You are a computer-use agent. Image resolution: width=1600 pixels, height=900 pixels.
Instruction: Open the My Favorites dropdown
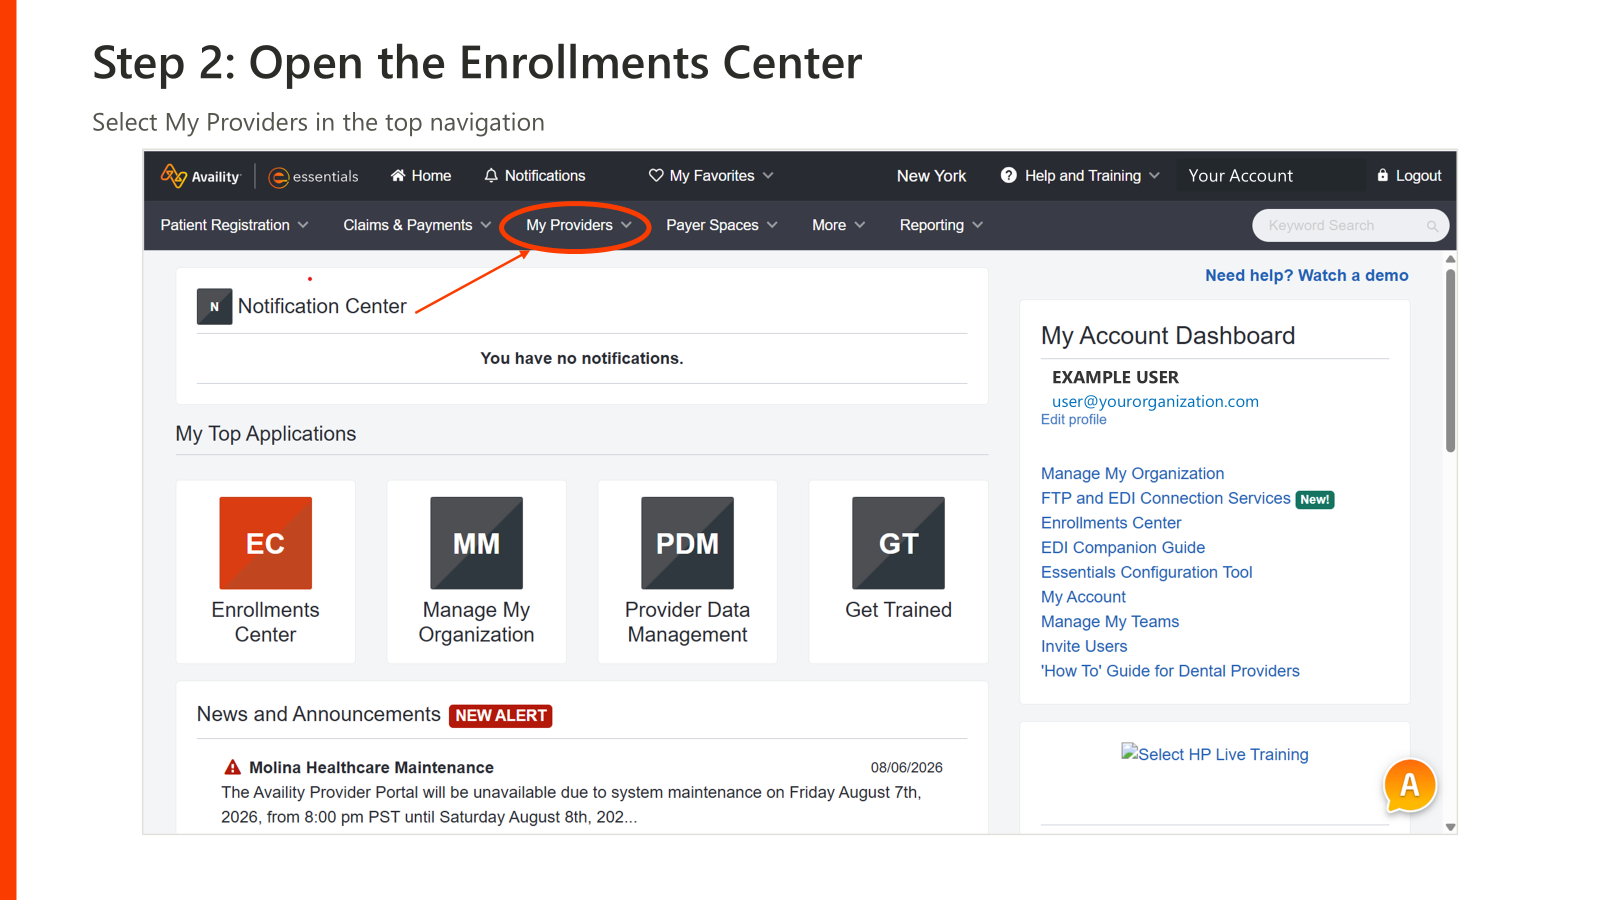click(711, 175)
